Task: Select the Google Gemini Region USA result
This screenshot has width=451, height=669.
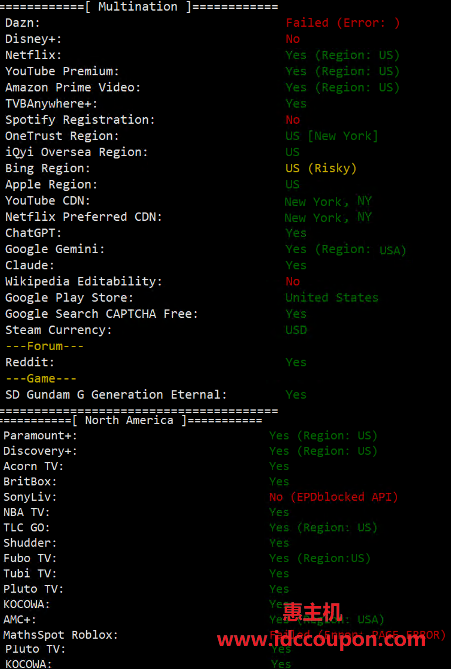Action: [x=346, y=250]
